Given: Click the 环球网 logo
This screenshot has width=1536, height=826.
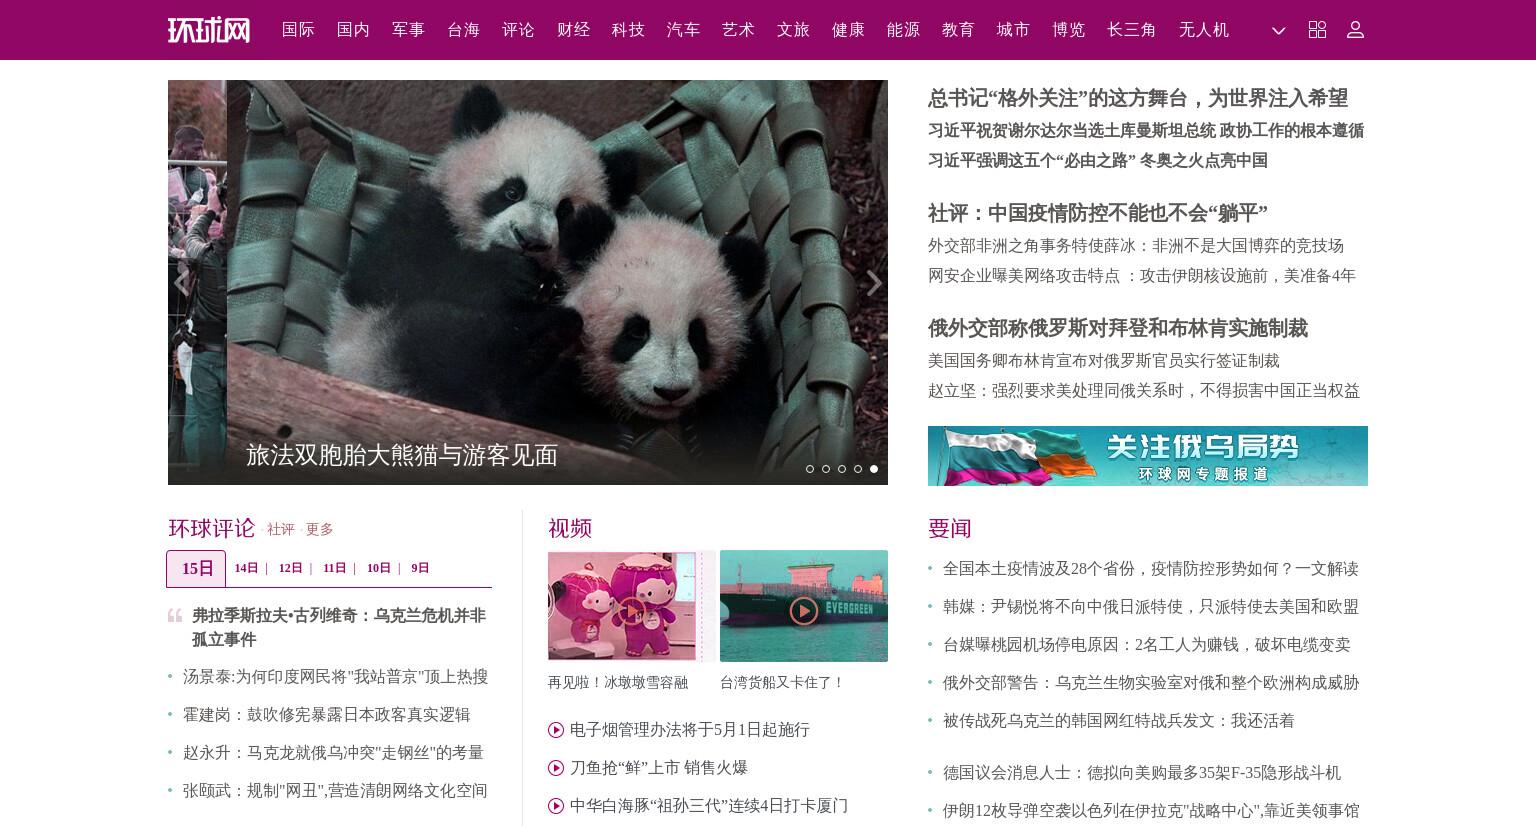Looking at the screenshot, I should click(x=209, y=30).
